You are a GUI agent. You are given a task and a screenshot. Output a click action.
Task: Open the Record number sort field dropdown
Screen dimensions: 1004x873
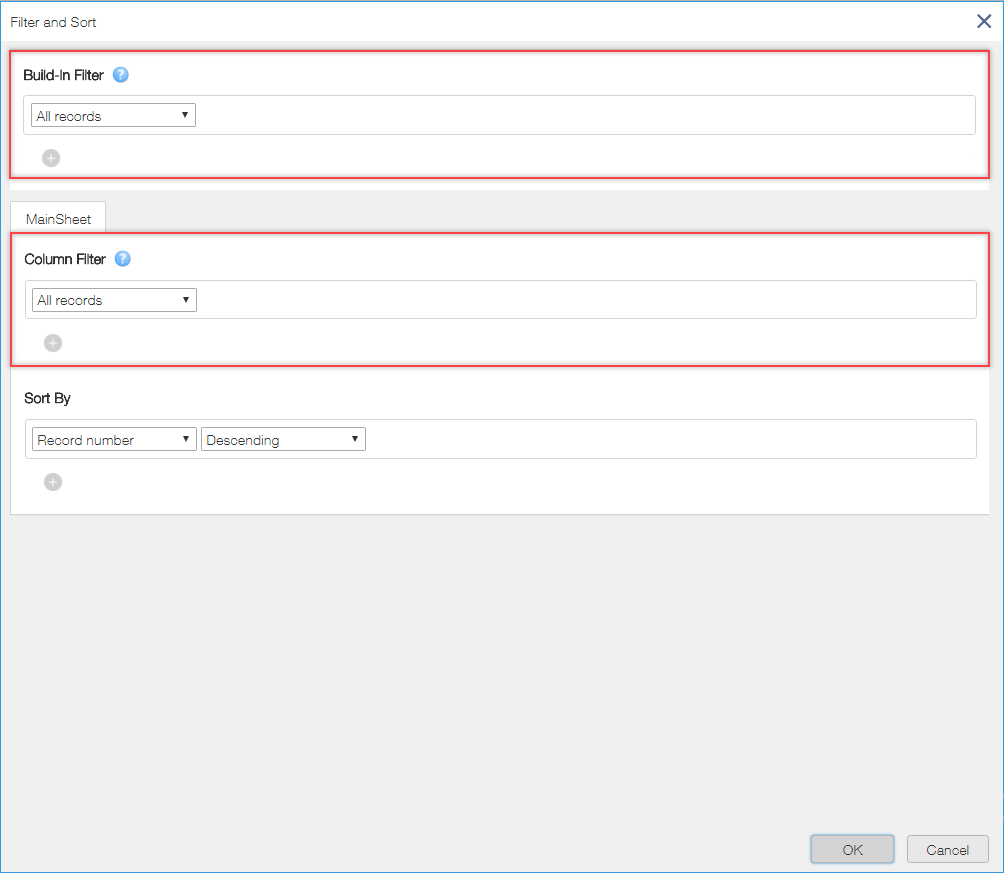[x=115, y=439]
